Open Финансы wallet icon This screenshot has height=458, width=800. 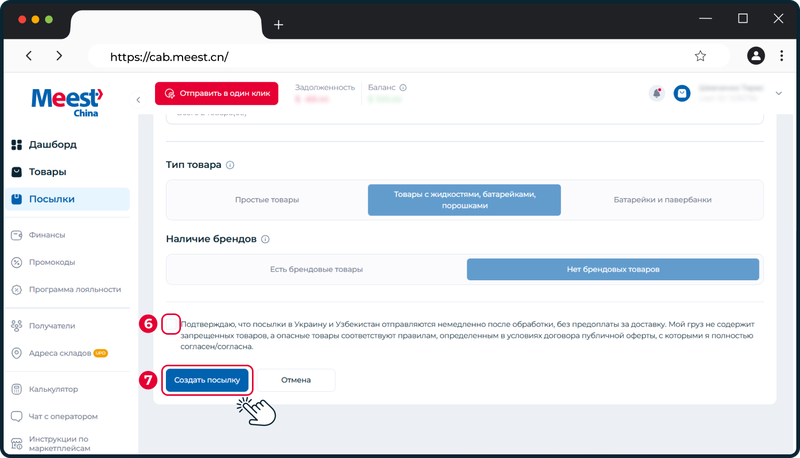16,235
